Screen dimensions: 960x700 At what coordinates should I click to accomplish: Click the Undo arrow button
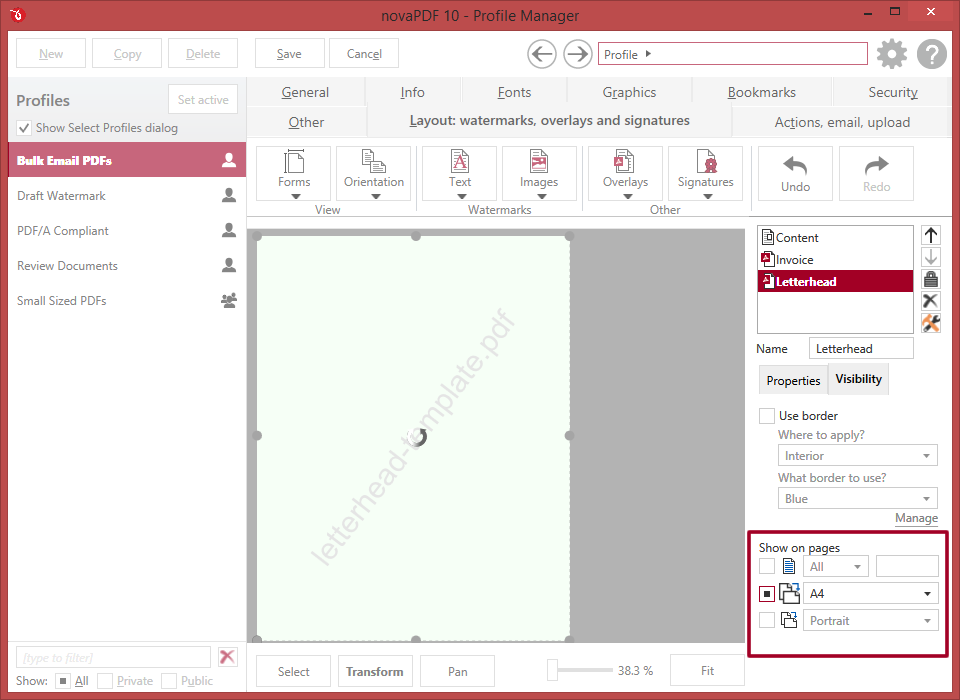pyautogui.click(x=795, y=173)
